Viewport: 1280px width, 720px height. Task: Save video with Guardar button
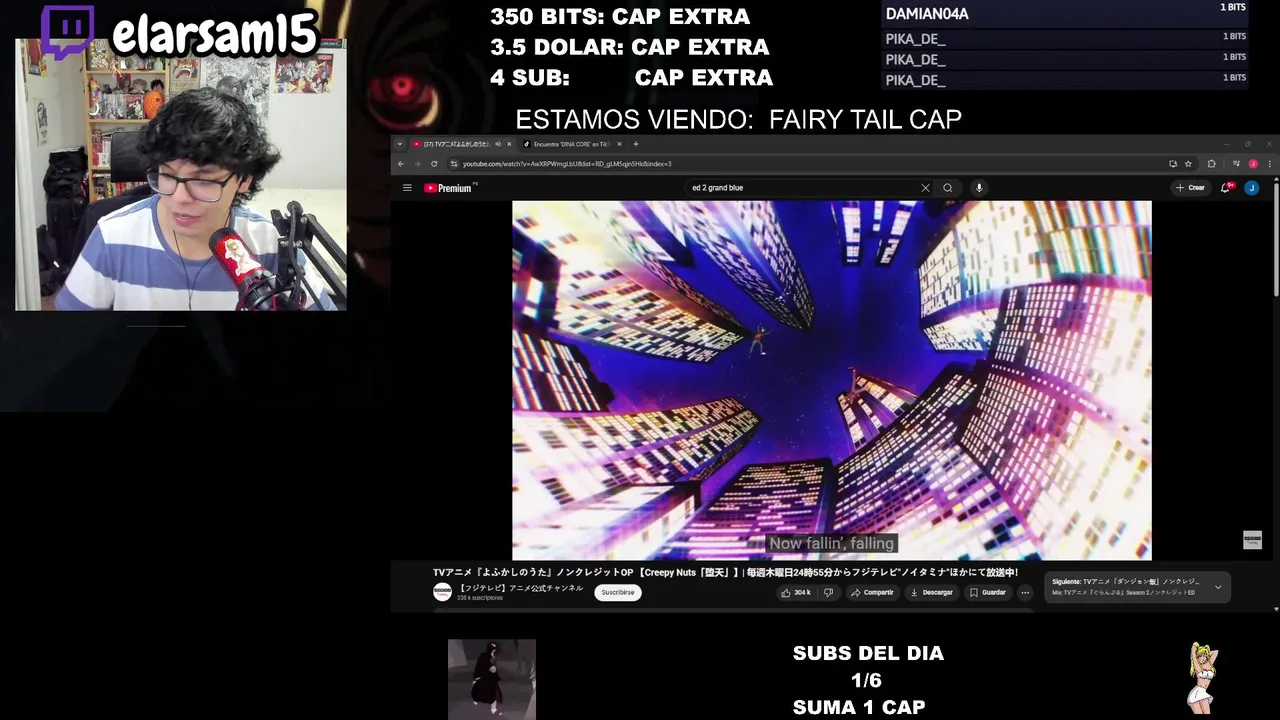coord(988,592)
